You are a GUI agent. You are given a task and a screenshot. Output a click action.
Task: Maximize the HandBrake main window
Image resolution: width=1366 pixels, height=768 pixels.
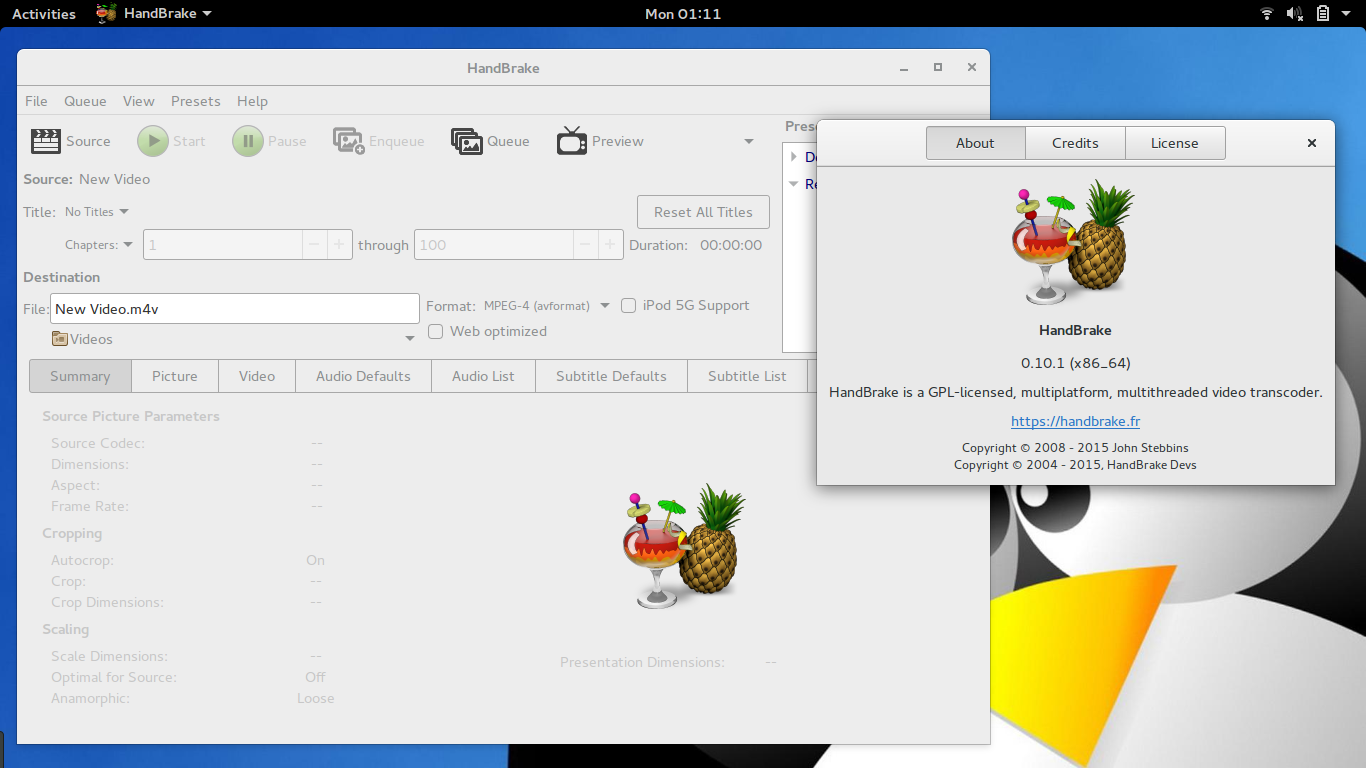pyautogui.click(x=938, y=68)
